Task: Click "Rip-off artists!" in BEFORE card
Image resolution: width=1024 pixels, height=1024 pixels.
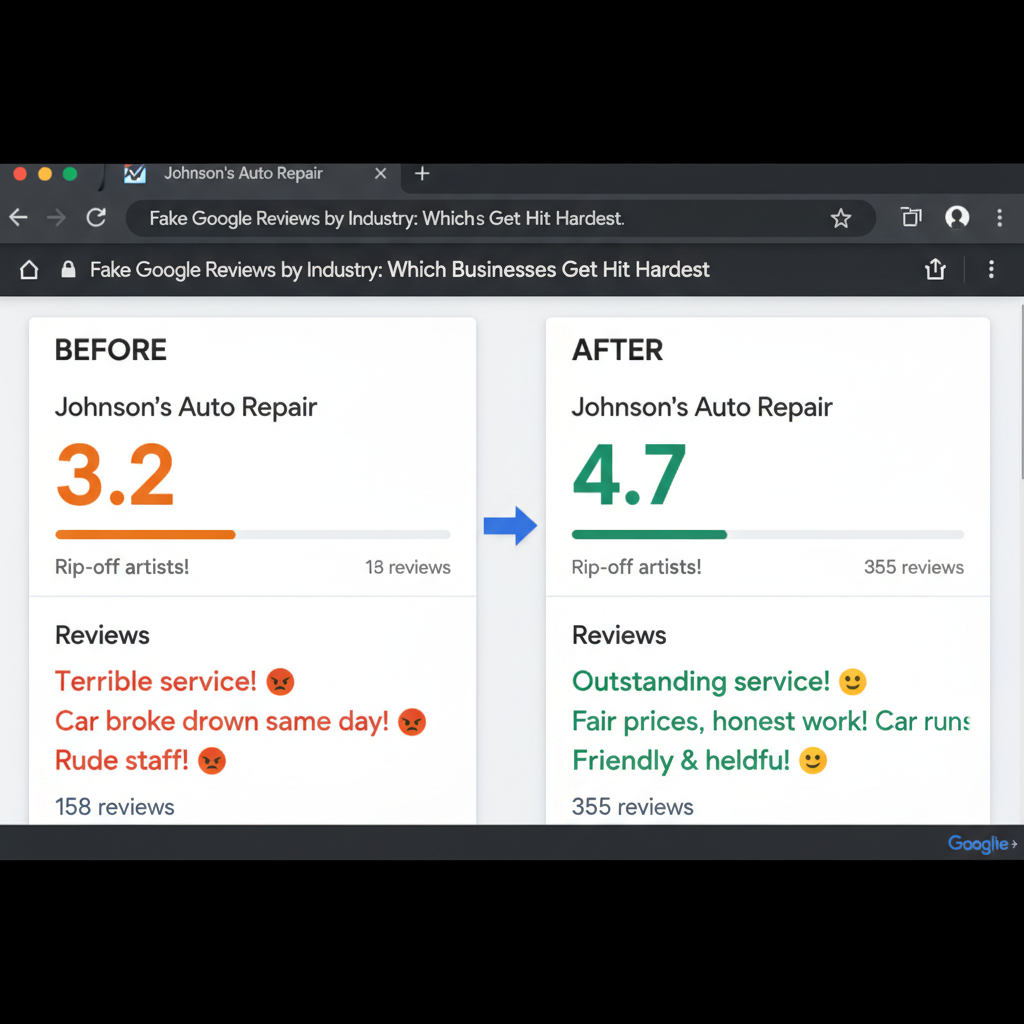Action: coord(122,567)
